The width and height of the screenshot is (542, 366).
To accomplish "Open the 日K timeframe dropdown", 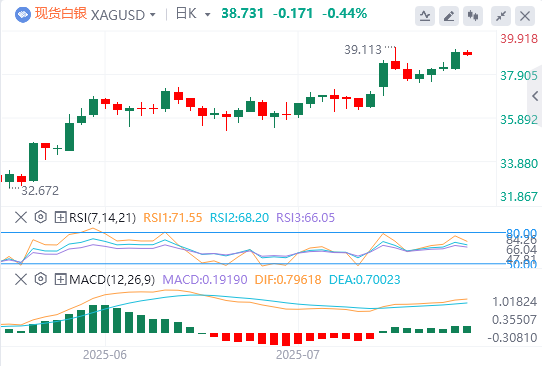I will pos(193,14).
